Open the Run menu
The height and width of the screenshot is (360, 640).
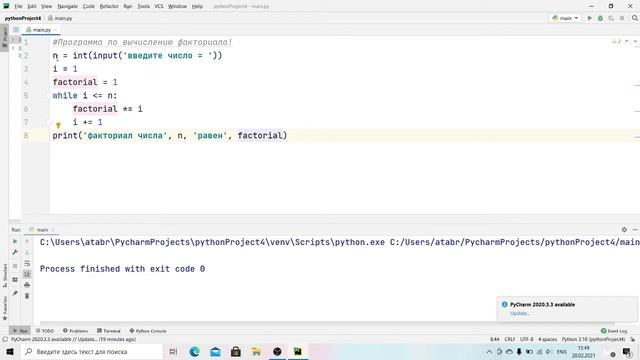[128, 6]
